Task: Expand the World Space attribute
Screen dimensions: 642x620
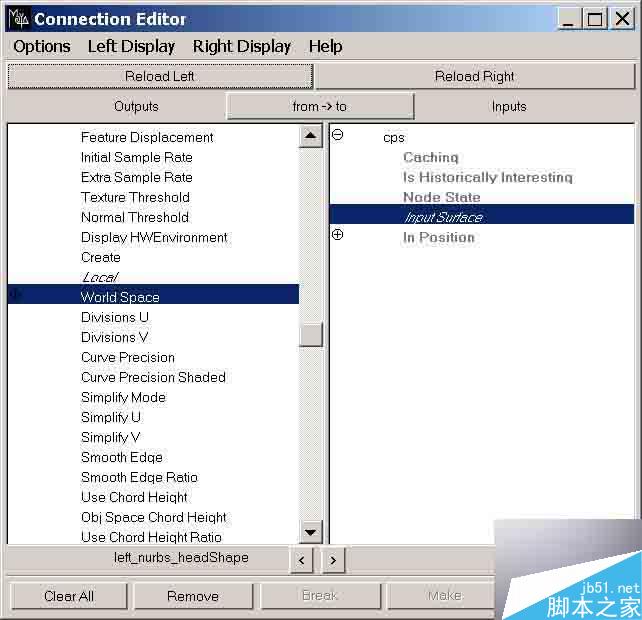Action: point(16,294)
